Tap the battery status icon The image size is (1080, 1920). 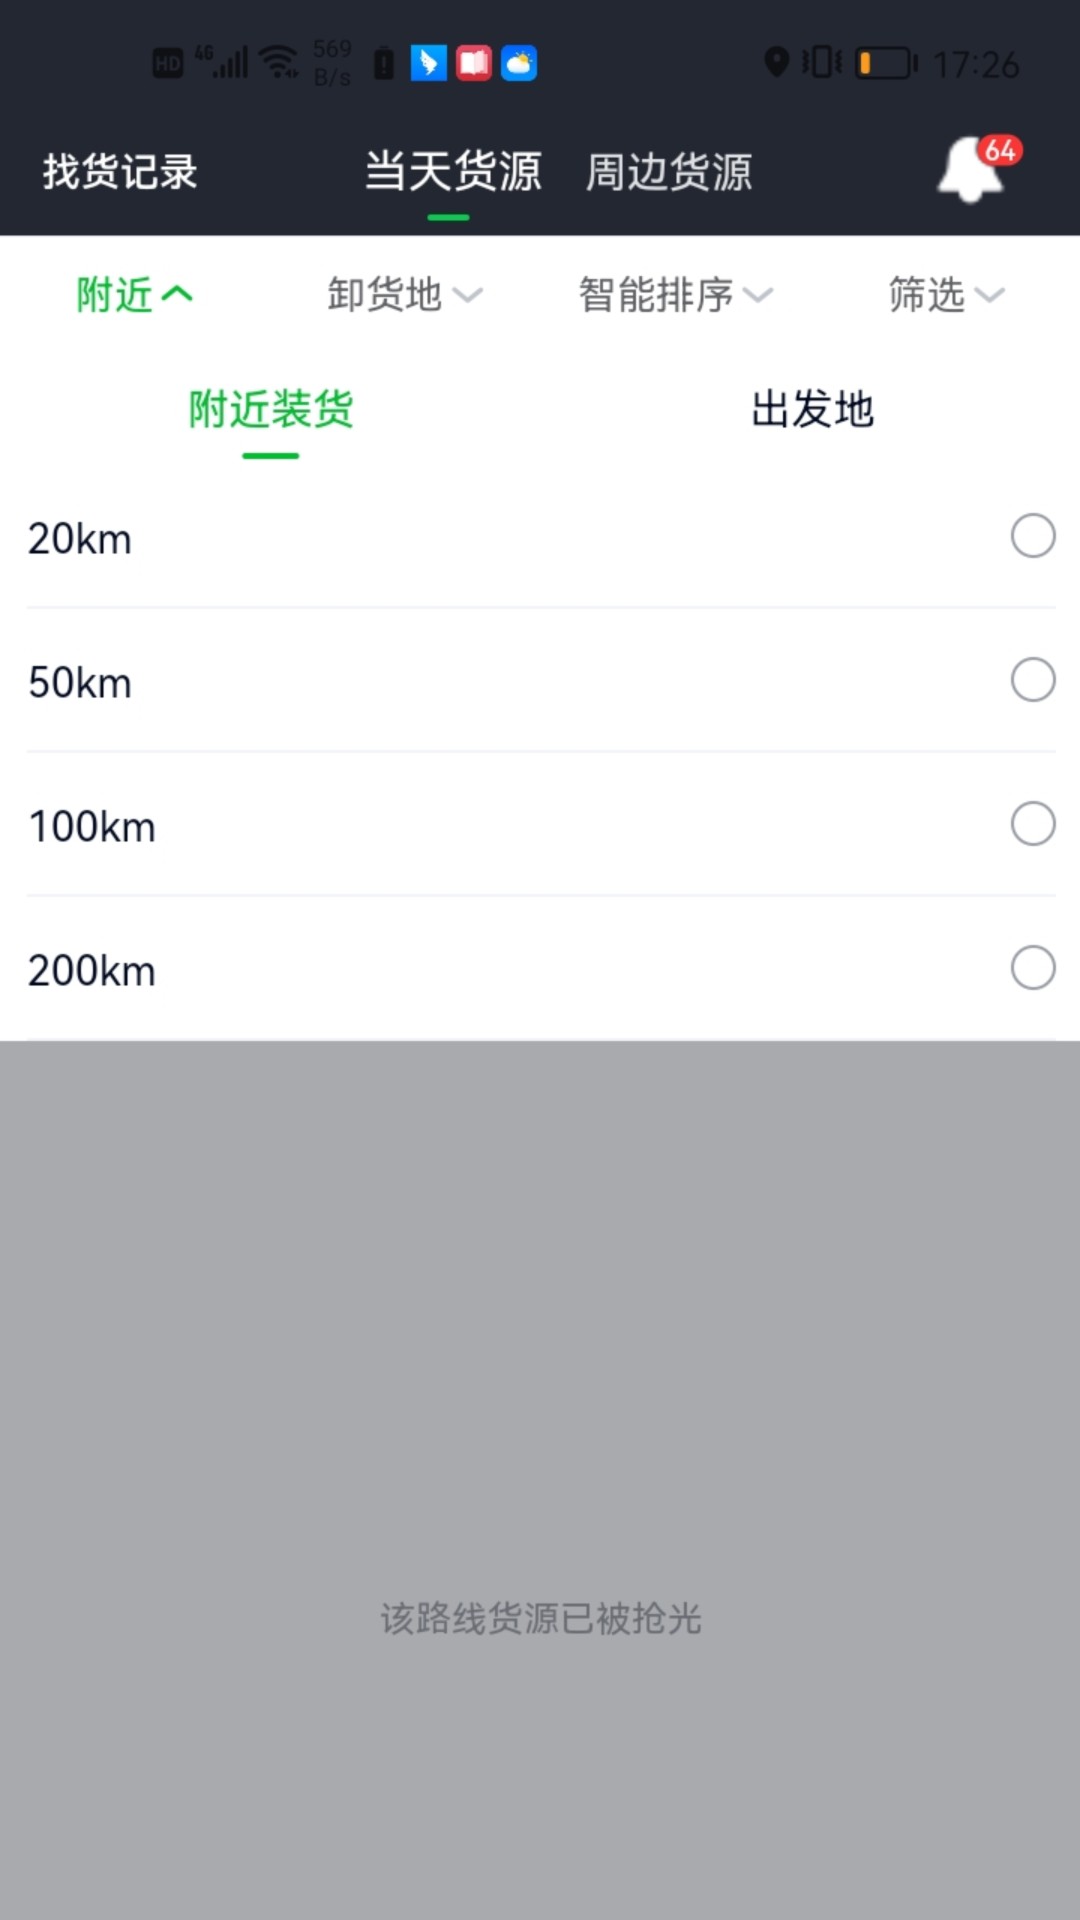886,63
